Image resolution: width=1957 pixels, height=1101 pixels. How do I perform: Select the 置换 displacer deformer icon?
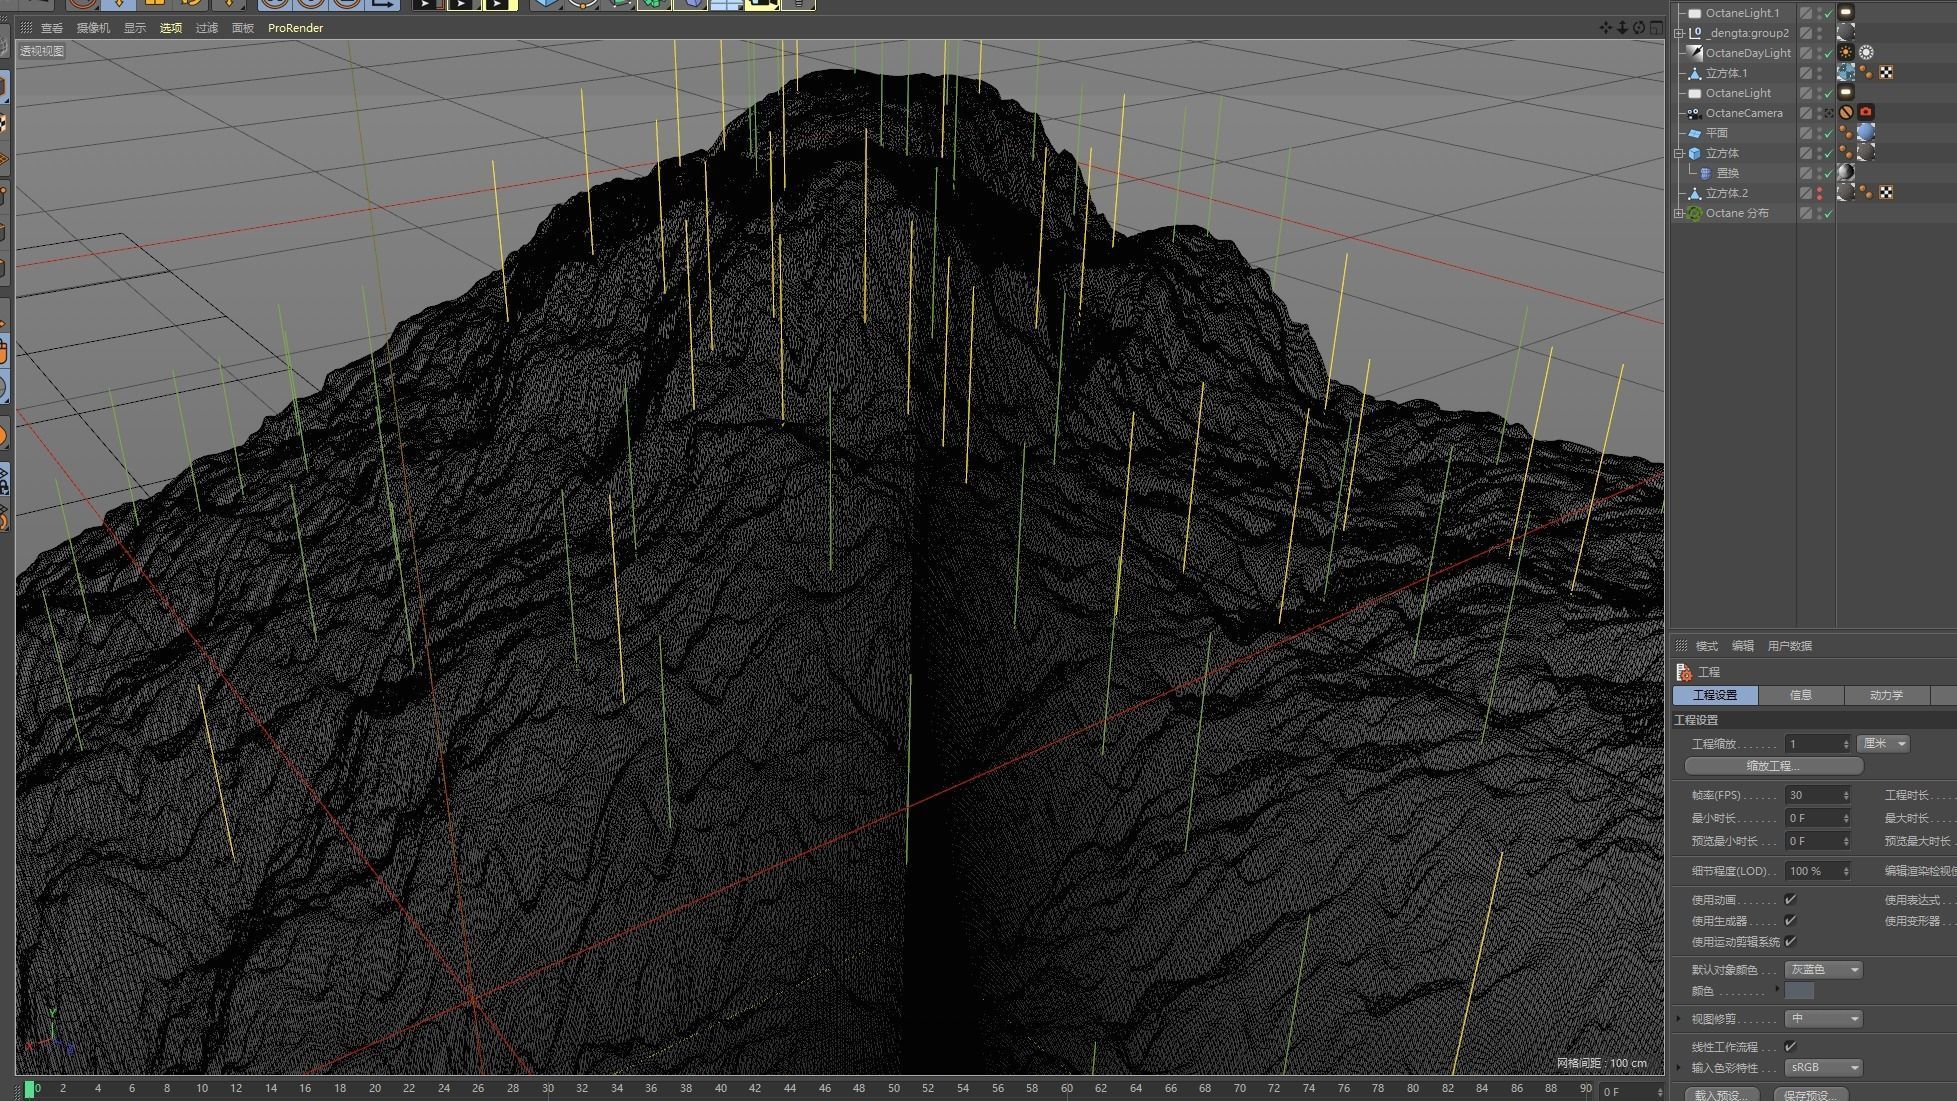click(x=1705, y=173)
